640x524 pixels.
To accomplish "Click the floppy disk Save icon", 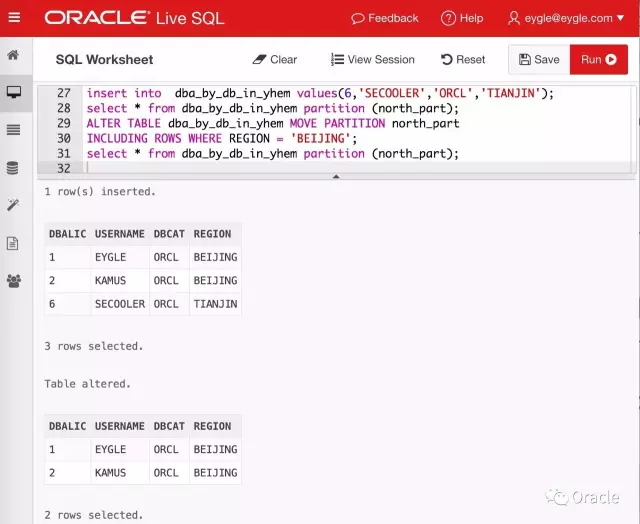I will [524, 60].
